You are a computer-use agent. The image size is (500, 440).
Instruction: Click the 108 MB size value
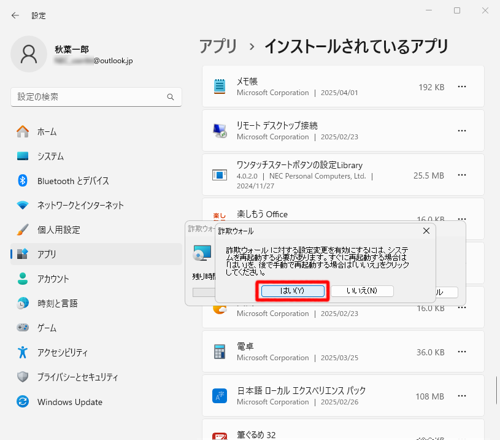pyautogui.click(x=430, y=396)
